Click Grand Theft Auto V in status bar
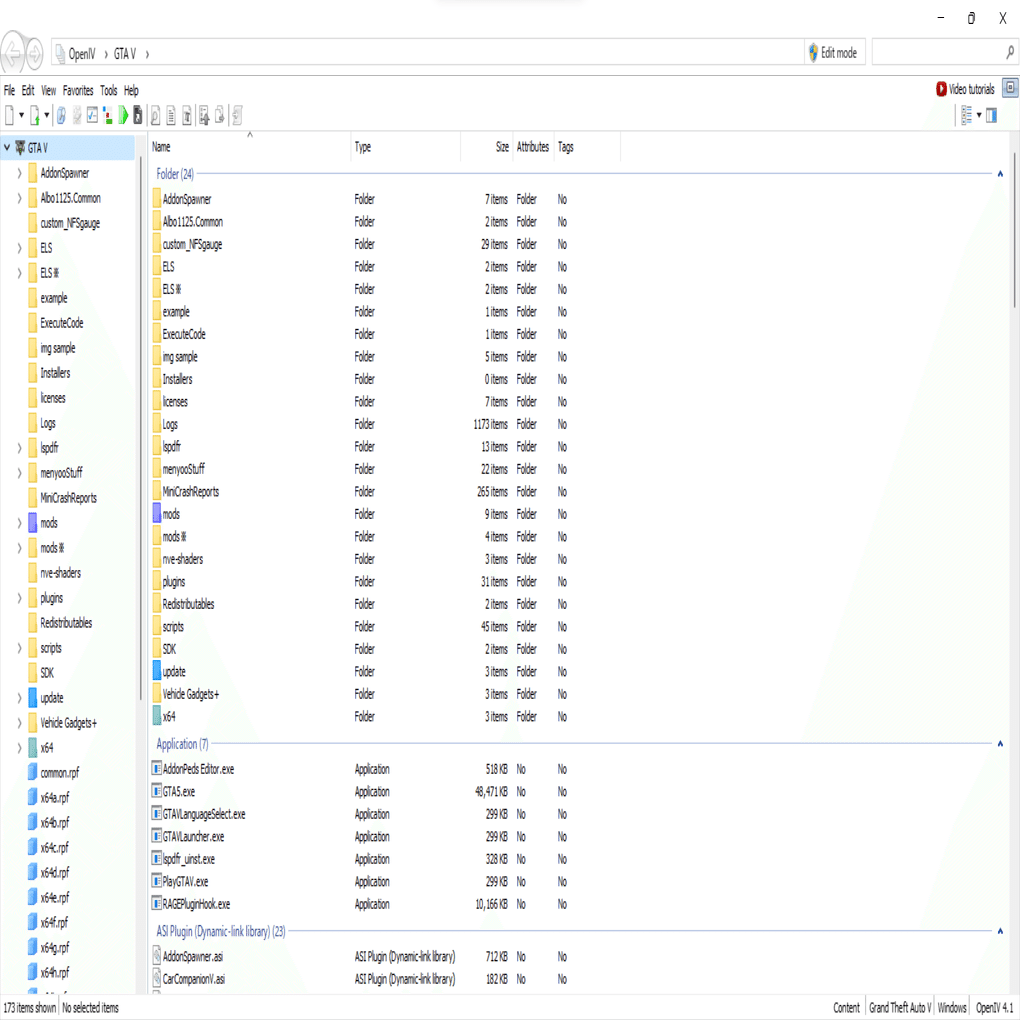Image resolution: width=1020 pixels, height=1020 pixels. [900, 1008]
